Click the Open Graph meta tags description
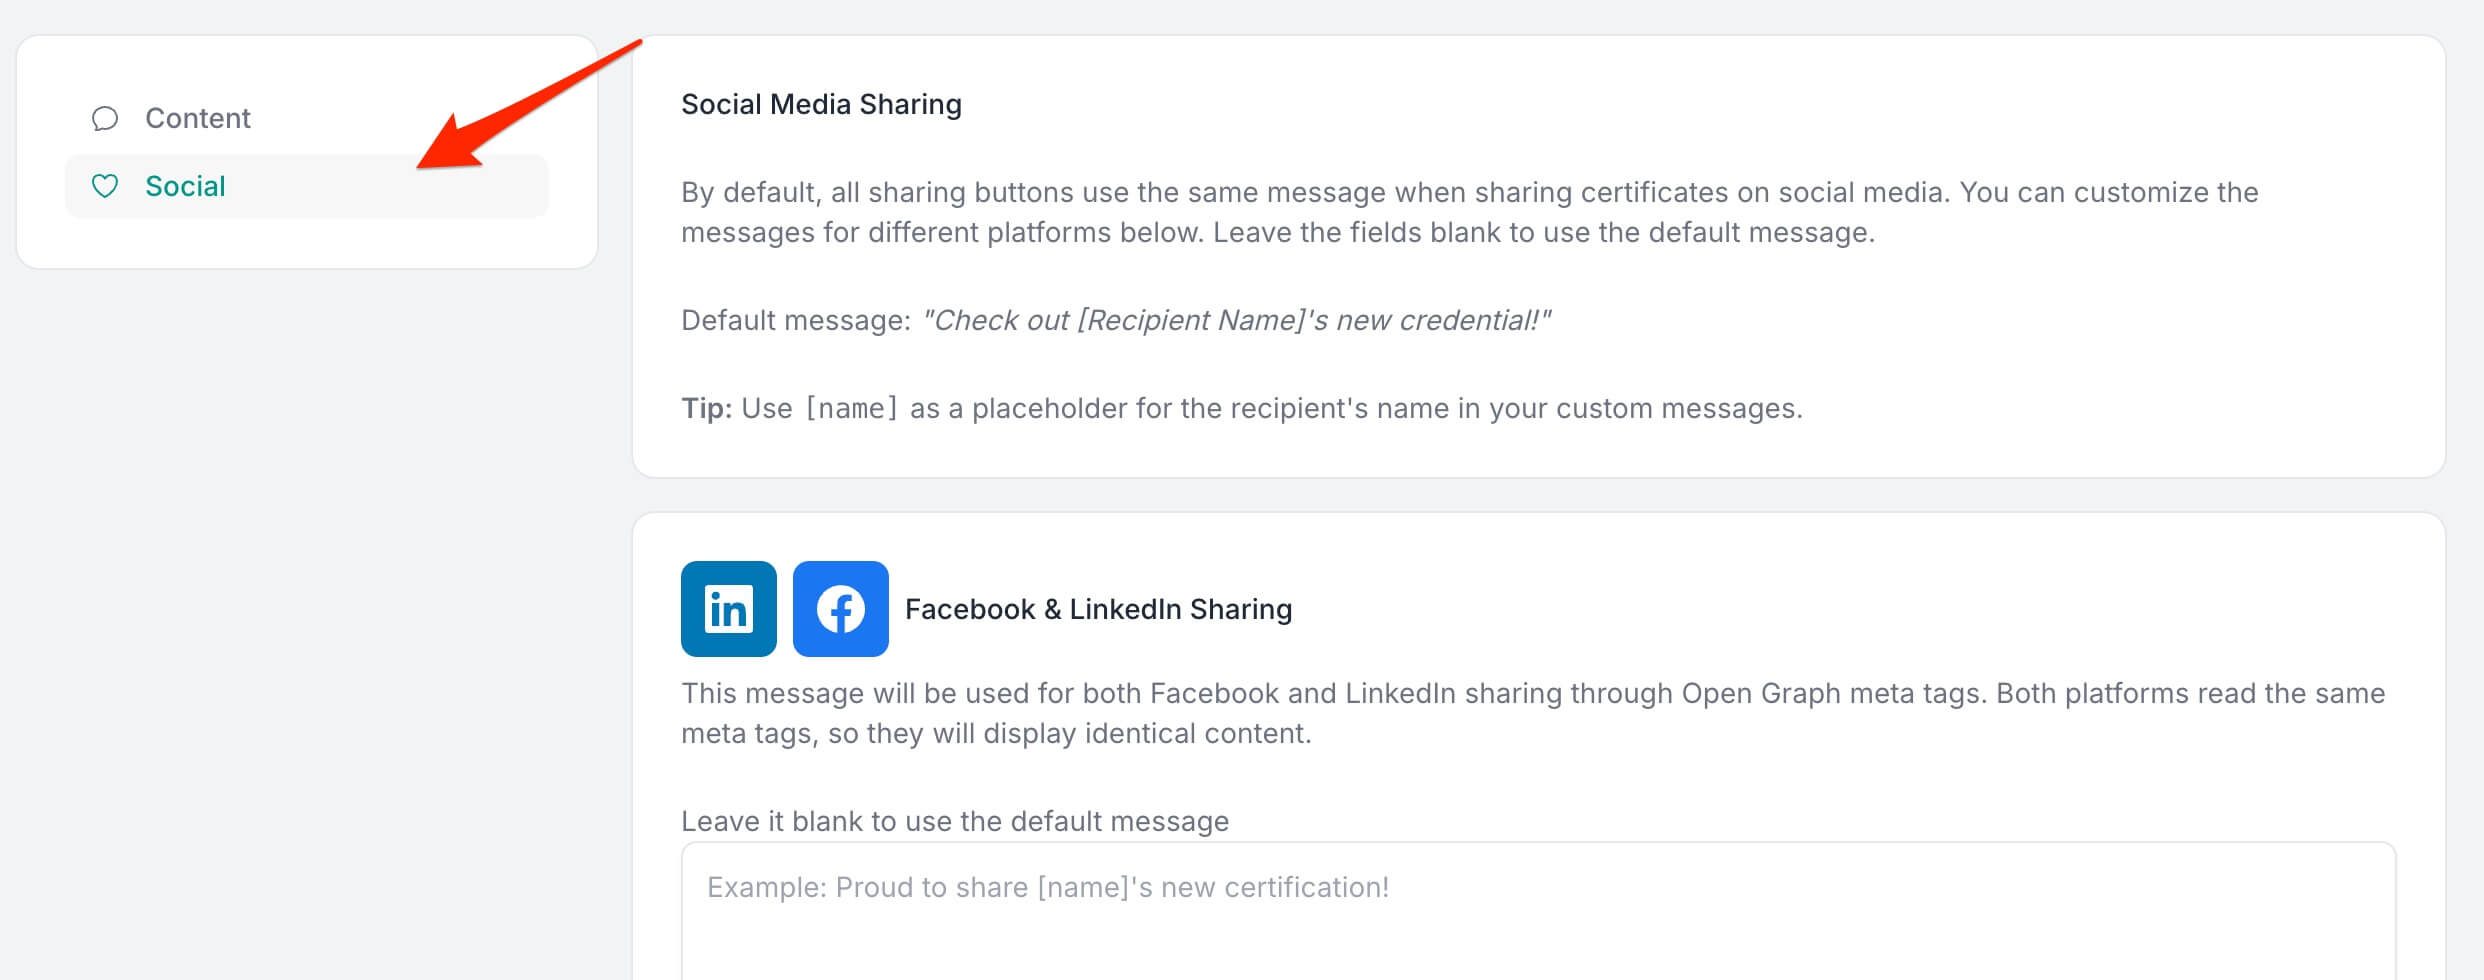2484x980 pixels. coord(1532,694)
